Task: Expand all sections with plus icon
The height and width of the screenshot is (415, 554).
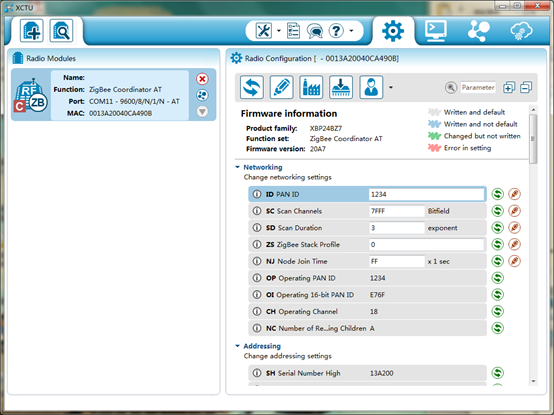Action: [x=509, y=87]
